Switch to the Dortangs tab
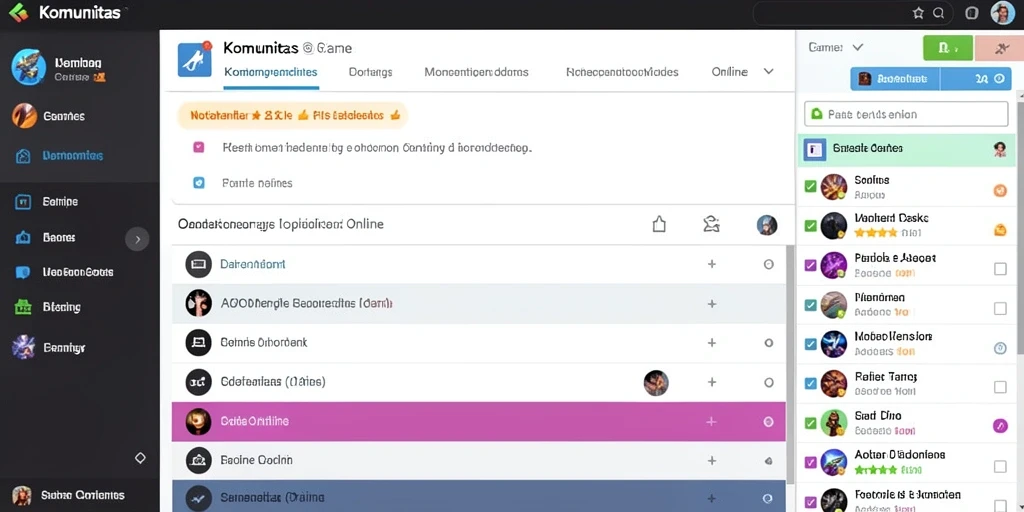Screen dimensions: 1024x512 click(370, 72)
